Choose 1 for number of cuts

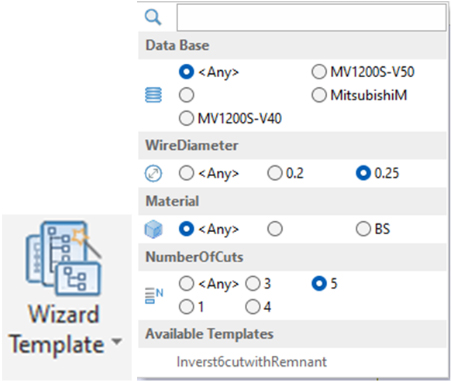click(191, 307)
